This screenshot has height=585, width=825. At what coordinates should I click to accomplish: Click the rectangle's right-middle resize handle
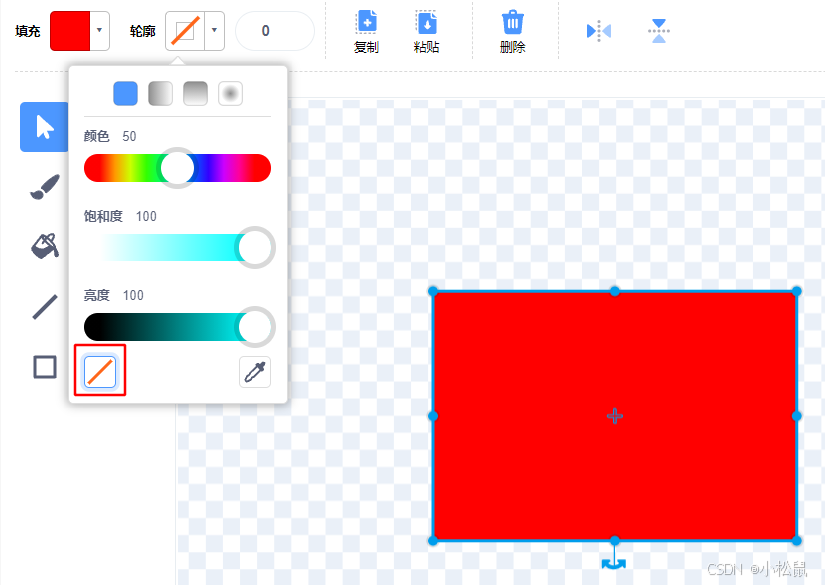click(x=797, y=416)
